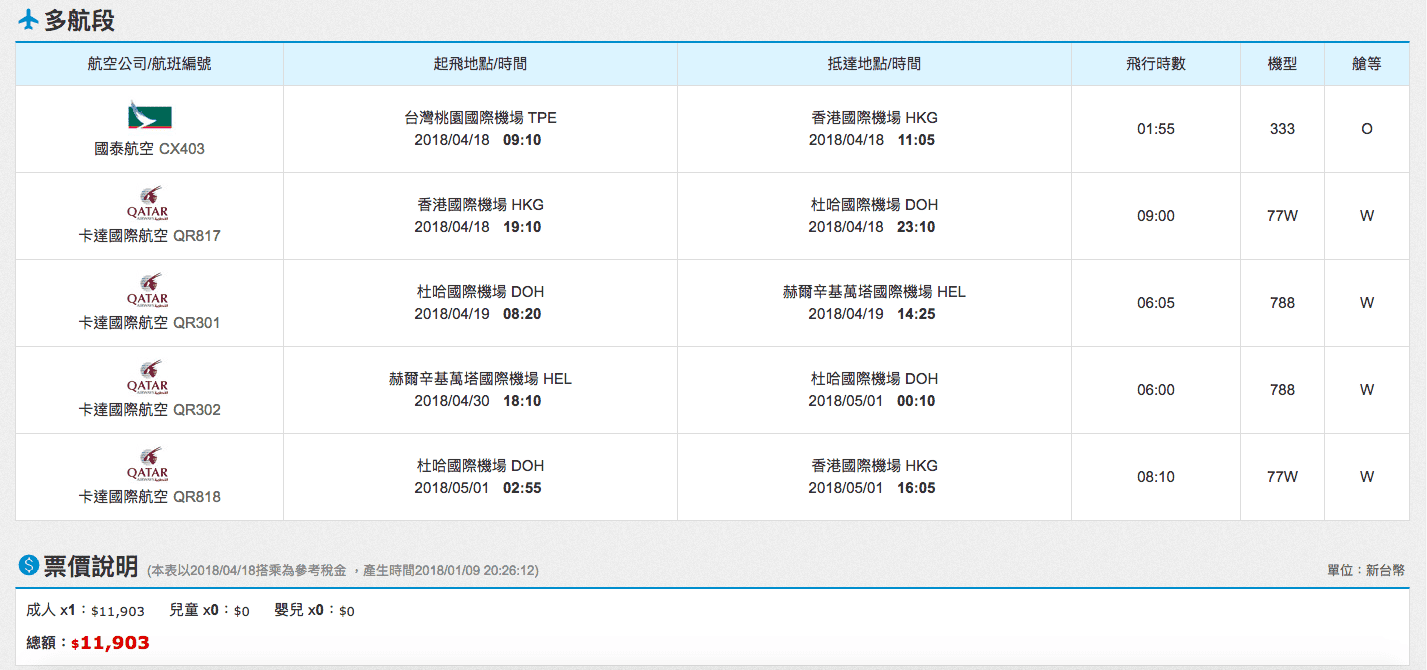
Task: Click the 抵達地點/時間 column header
Action: click(874, 64)
